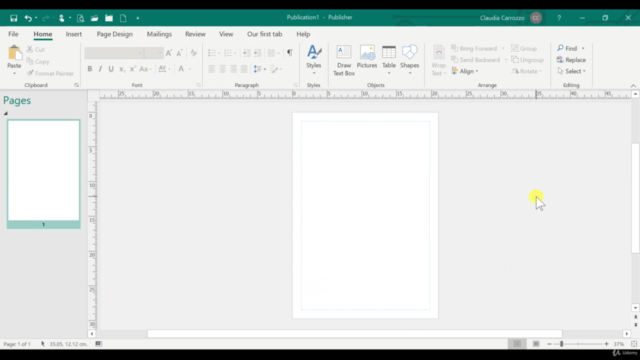Toggle the paragraph marks pilcrow icon

pyautogui.click(x=289, y=53)
